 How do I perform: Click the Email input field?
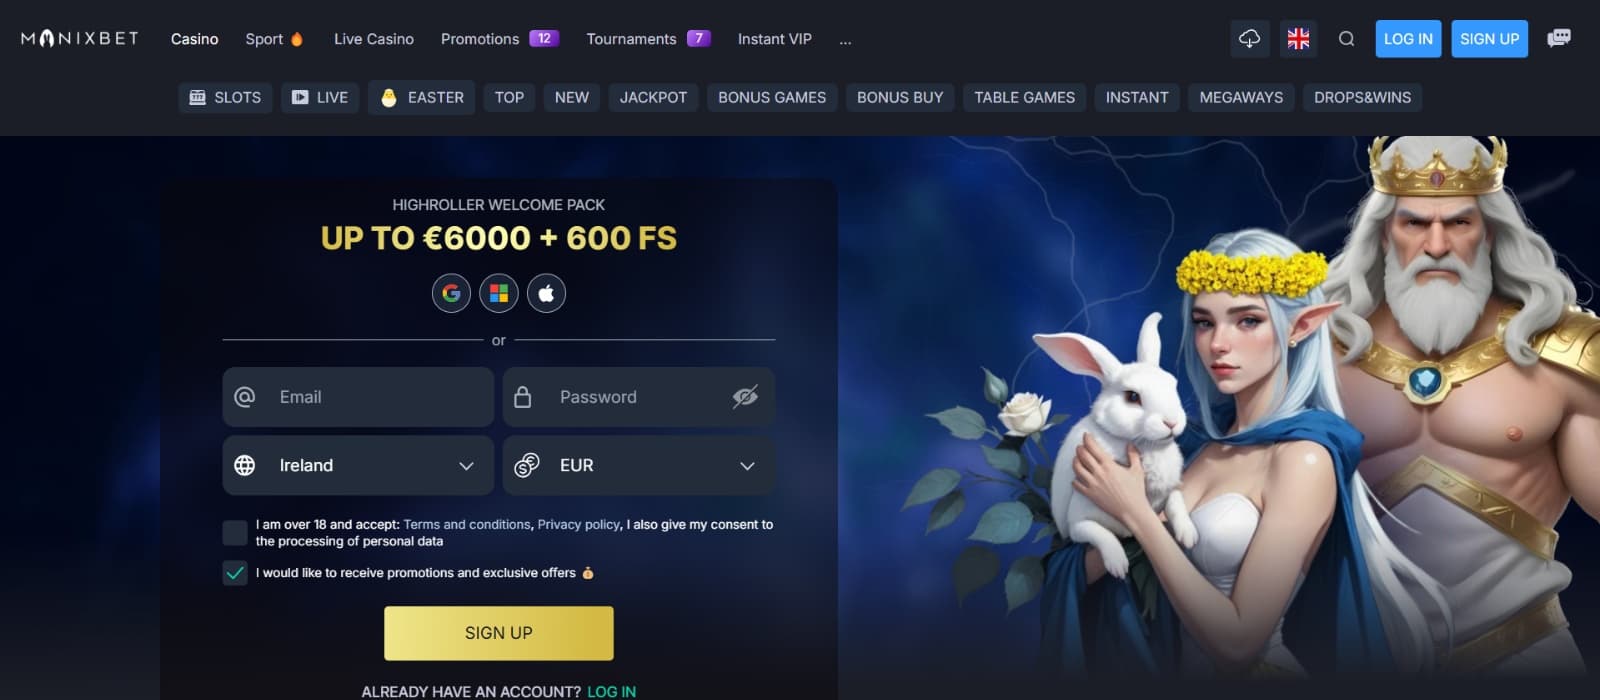[x=358, y=397]
